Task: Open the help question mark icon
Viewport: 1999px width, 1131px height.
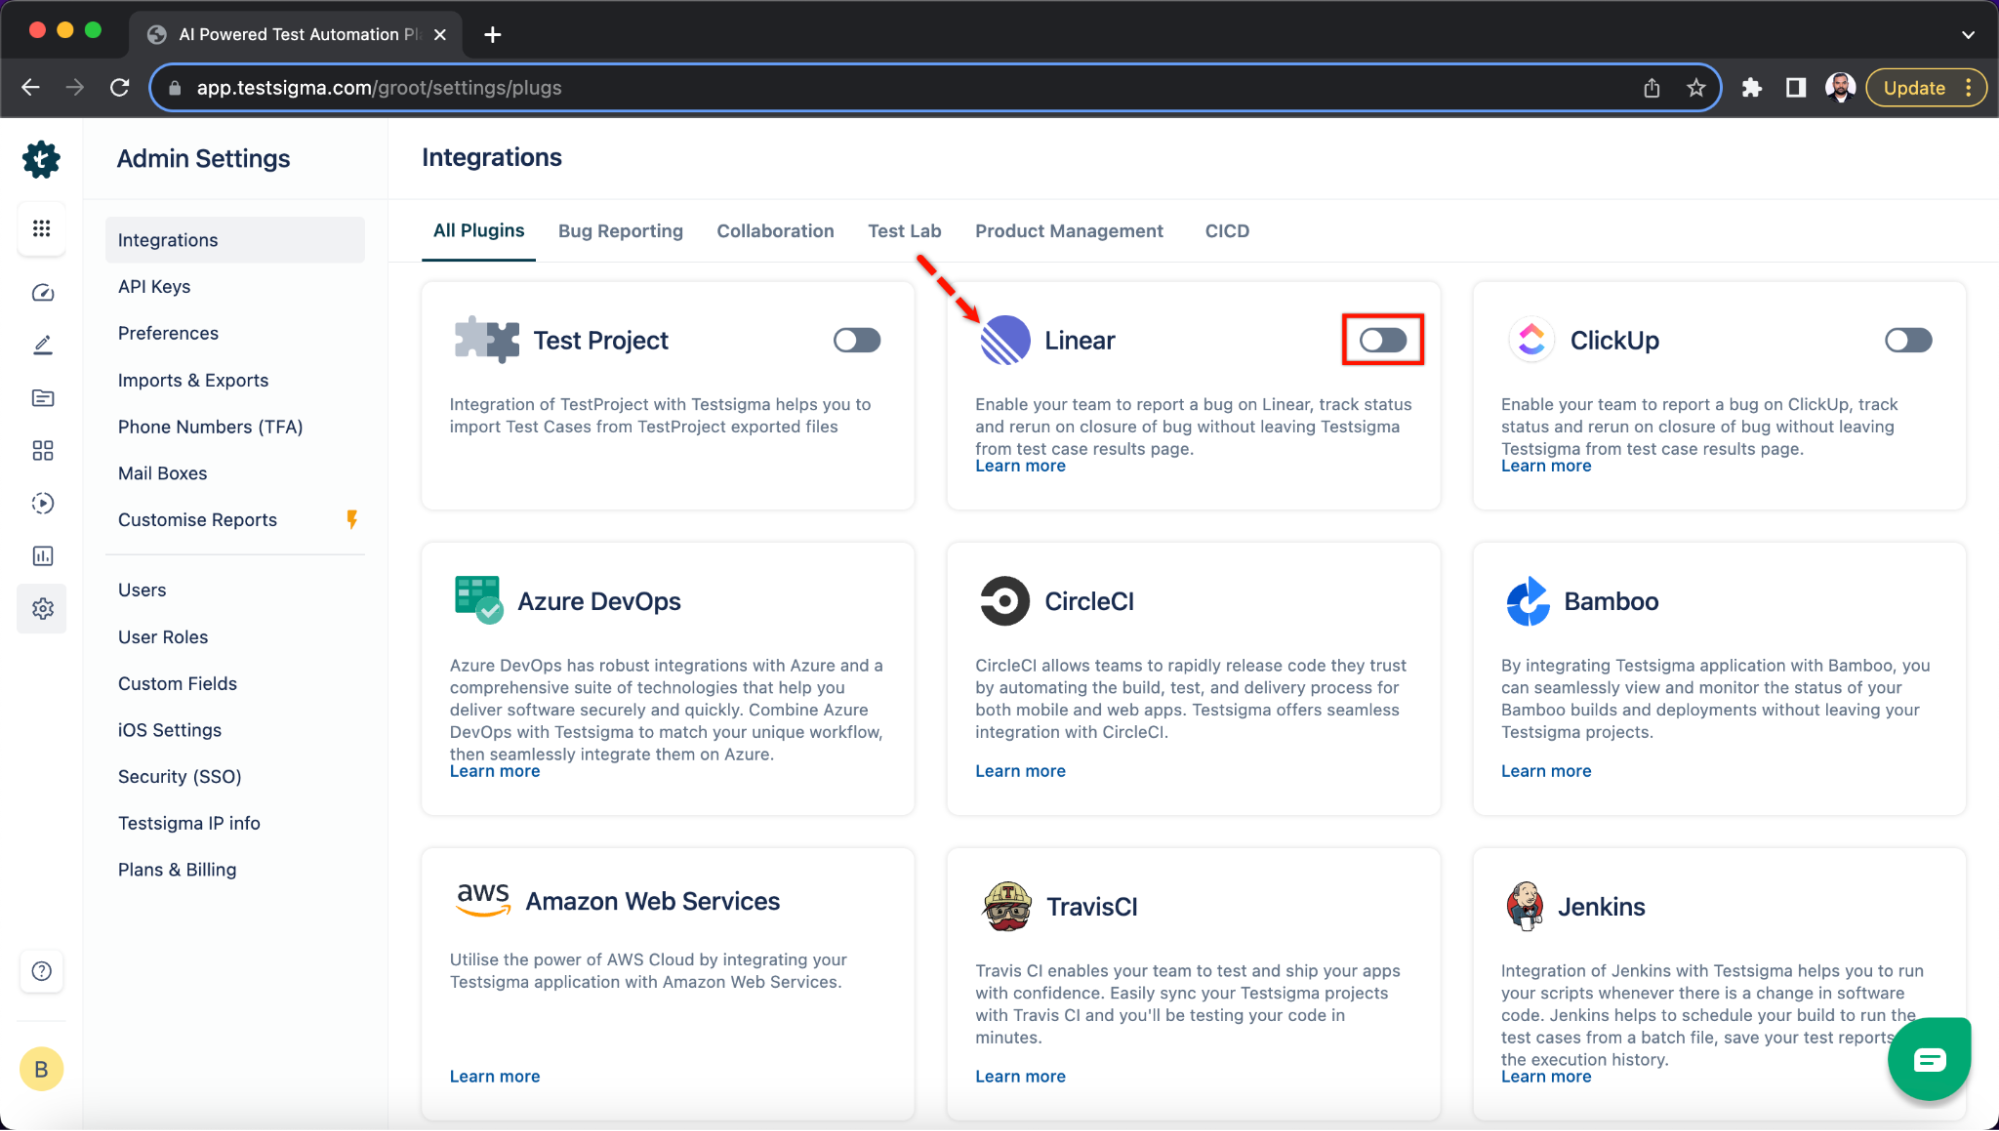Action: tap(42, 971)
